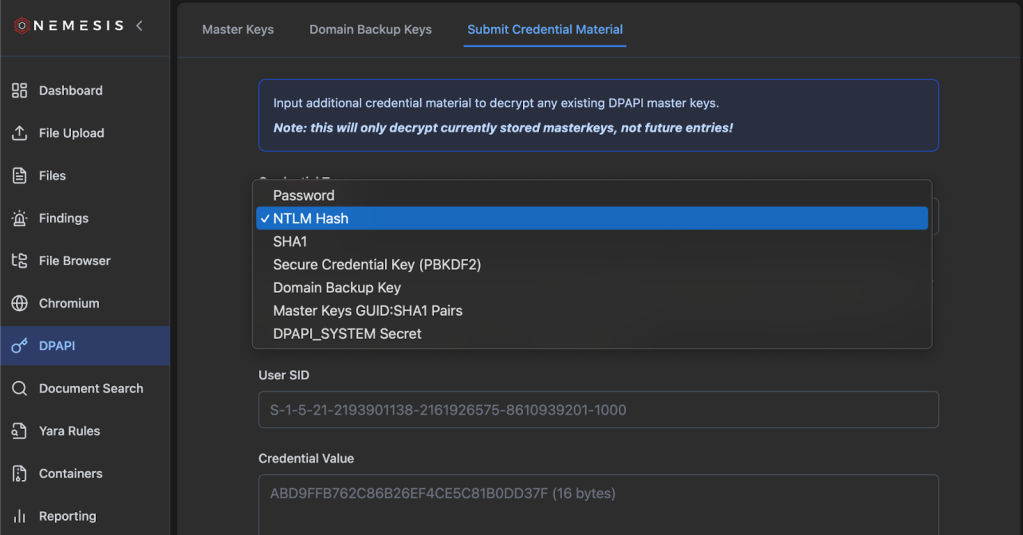Pick Secure Credential Key (PBKDF2) option
This screenshot has width=1023, height=535.
[x=376, y=264]
